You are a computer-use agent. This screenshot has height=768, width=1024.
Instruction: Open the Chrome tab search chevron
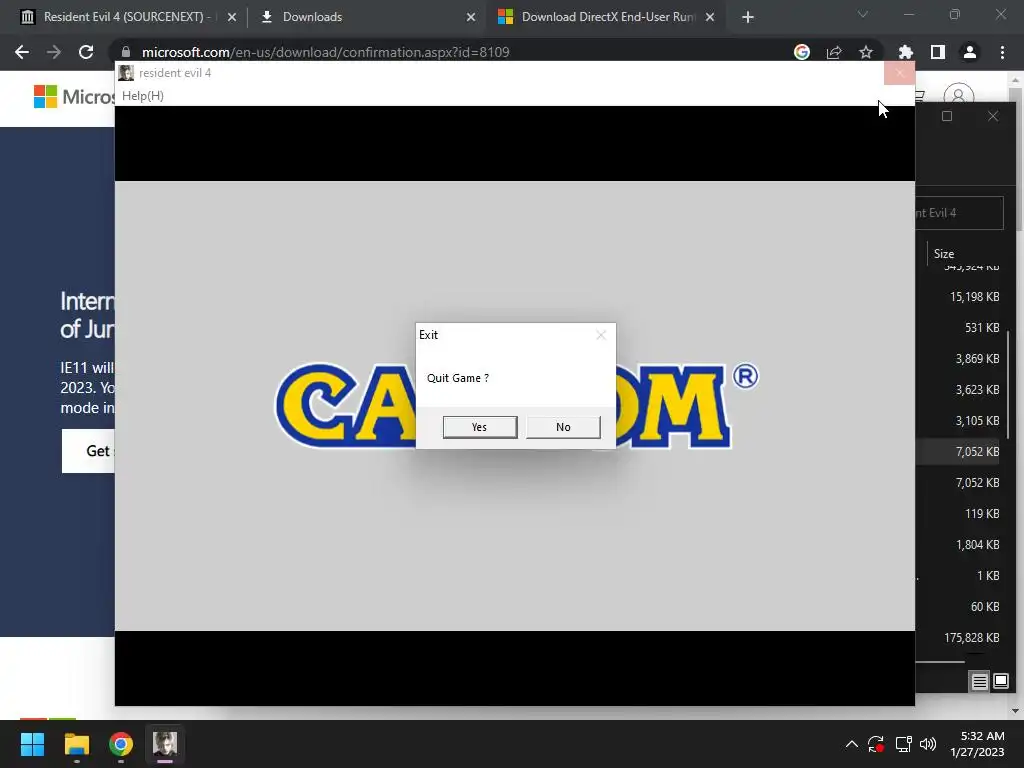click(x=863, y=14)
